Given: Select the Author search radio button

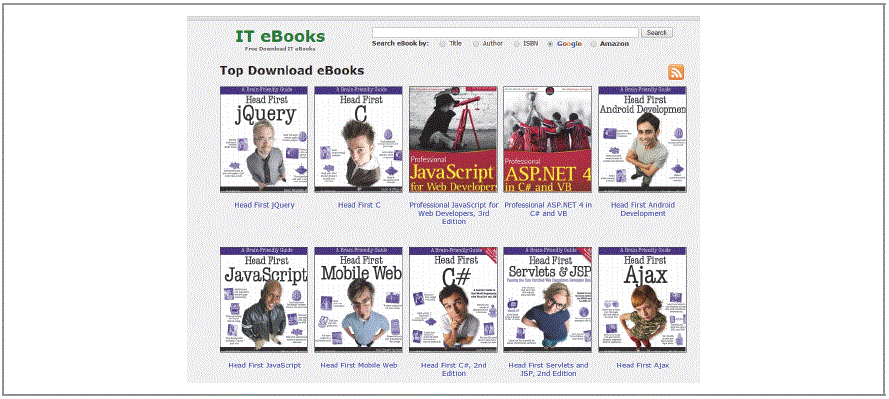Looking at the screenshot, I should (476, 44).
